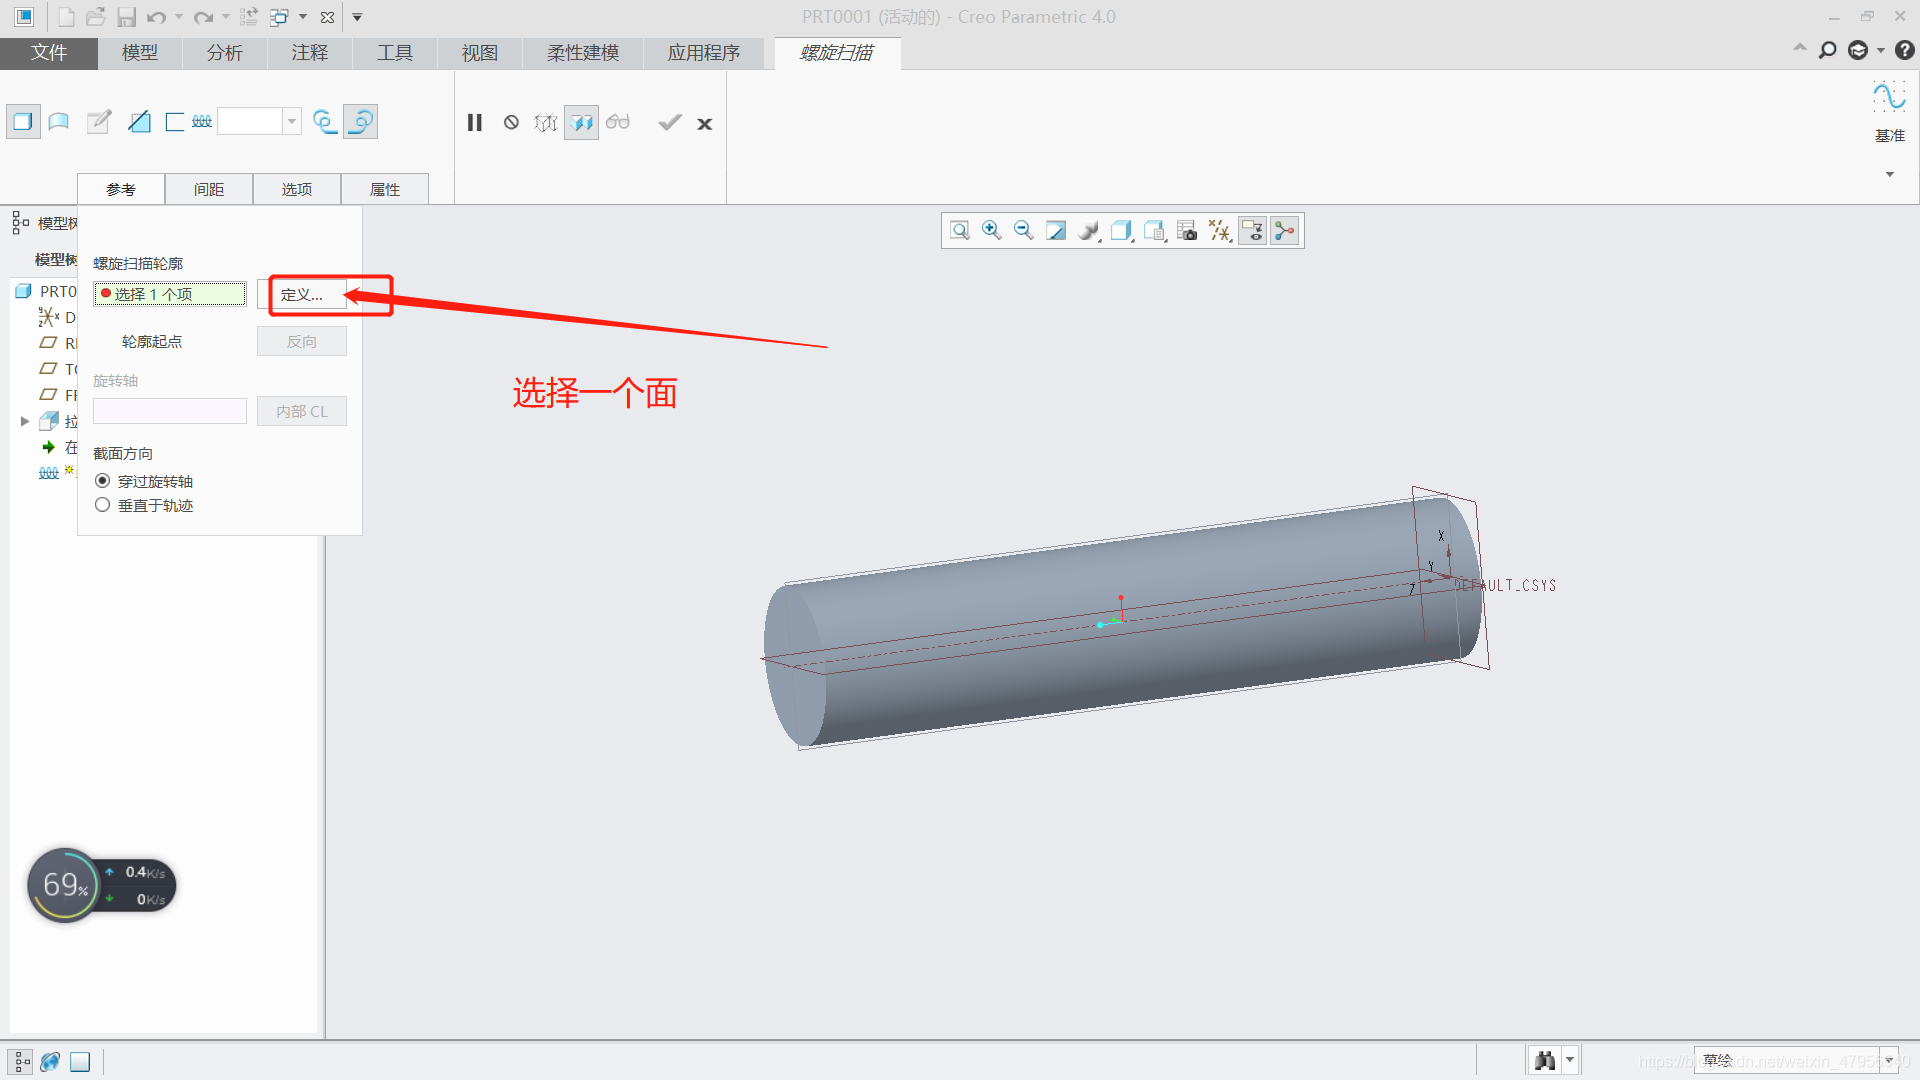The image size is (1920, 1080).
Task: Click the green checkmark to accept feature
Action: (669, 123)
